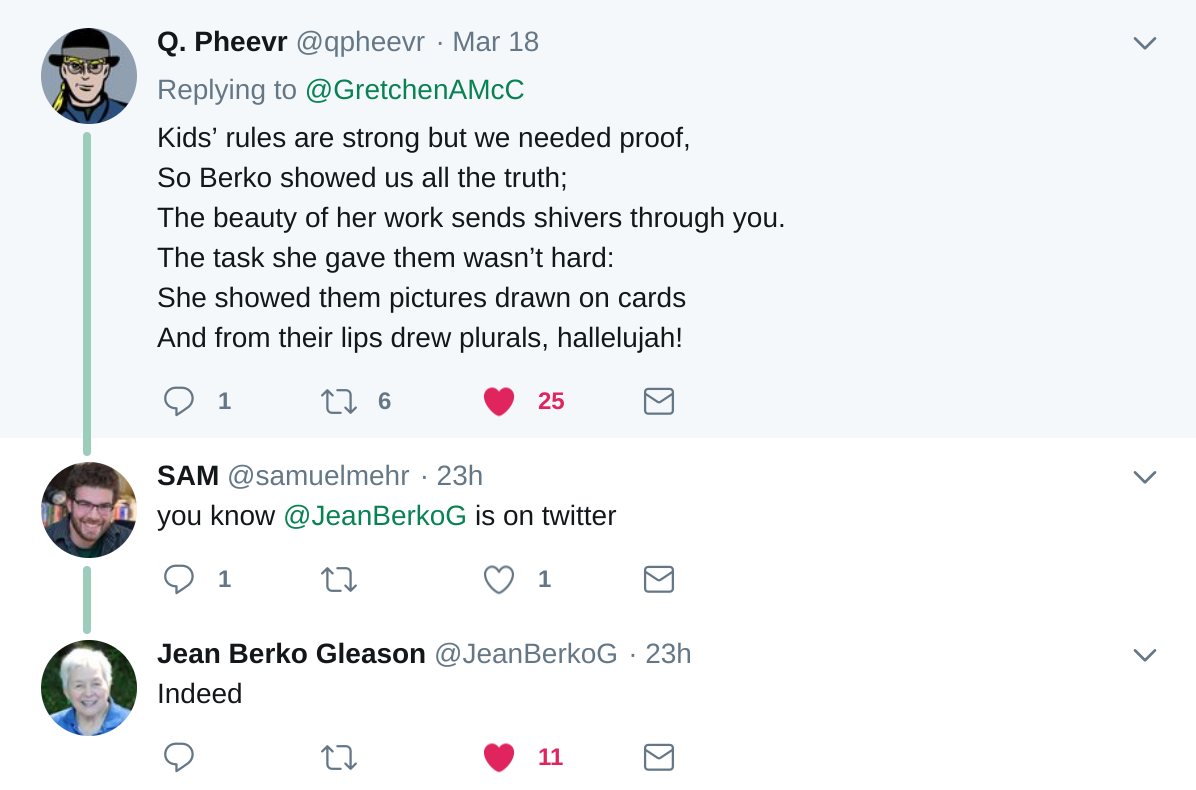Reply to SAM's tweet
Screen dimensions: 1196x790
point(179,579)
